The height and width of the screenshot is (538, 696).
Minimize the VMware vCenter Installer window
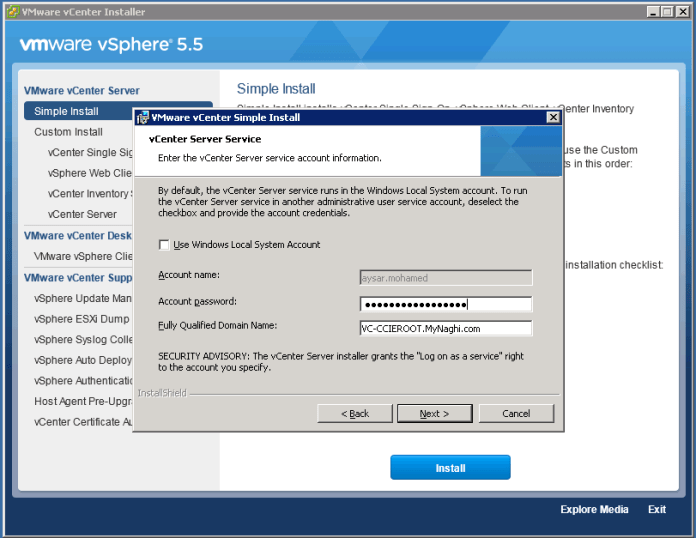(653, 12)
